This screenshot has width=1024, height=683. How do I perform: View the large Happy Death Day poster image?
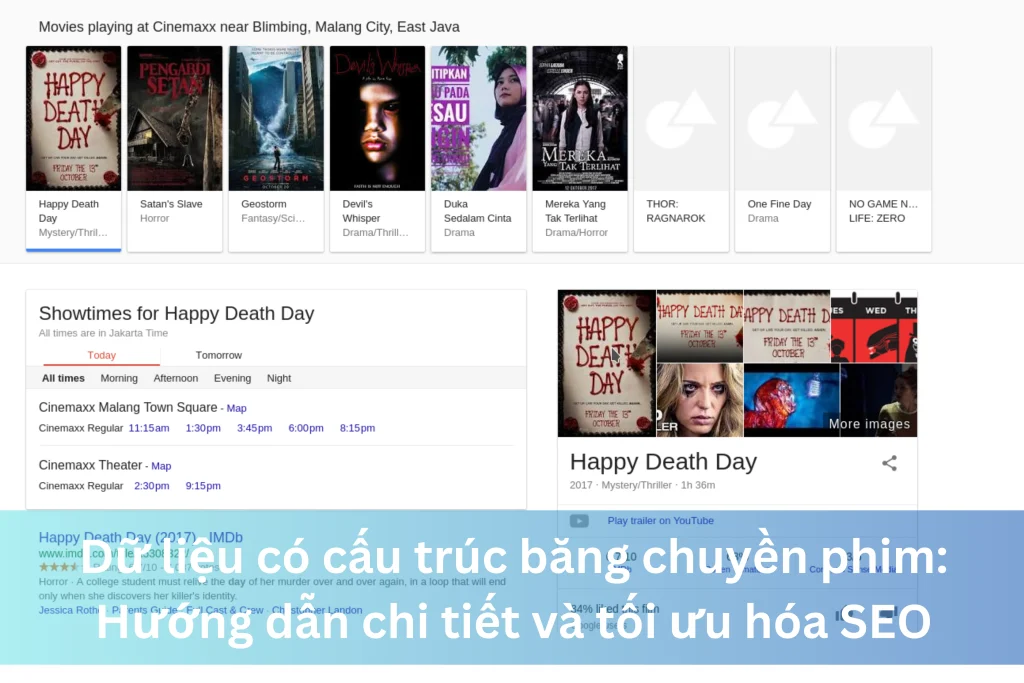[607, 363]
